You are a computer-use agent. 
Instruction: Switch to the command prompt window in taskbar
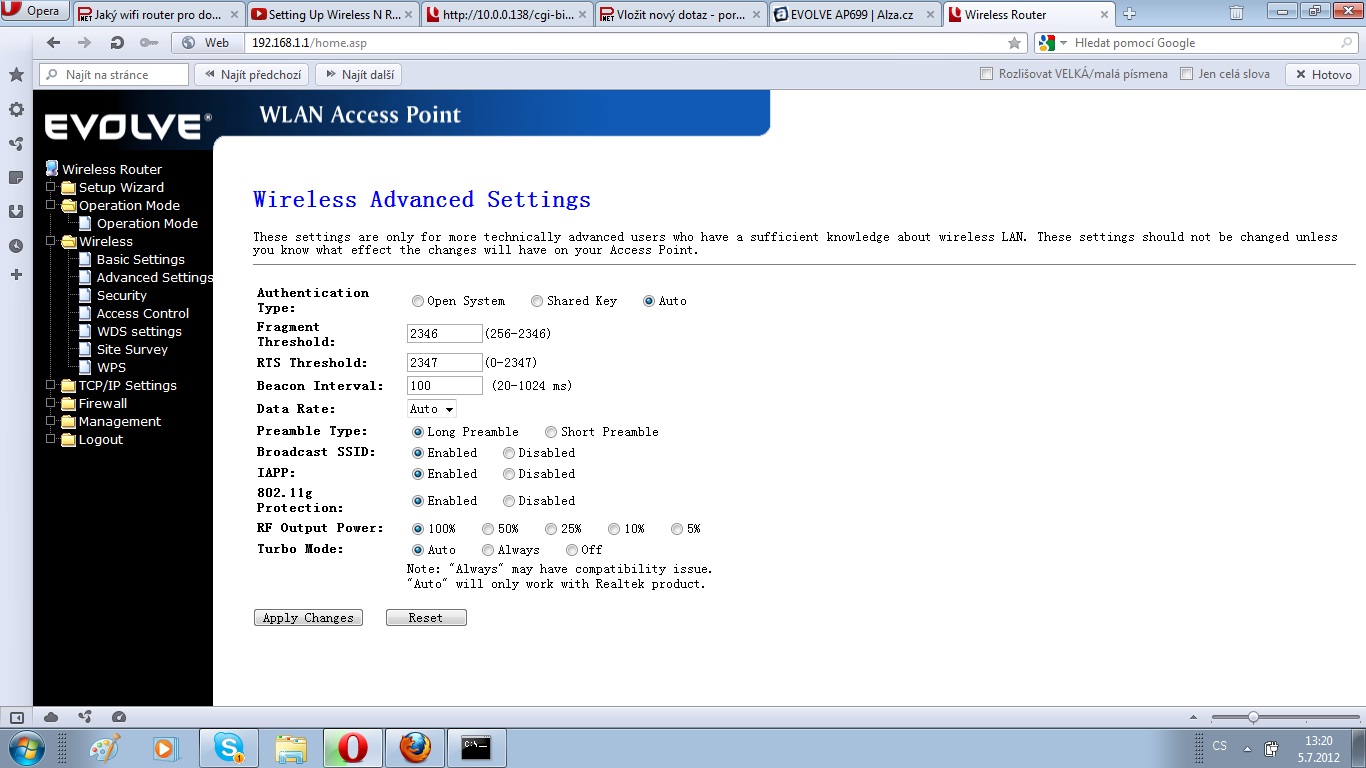(477, 748)
